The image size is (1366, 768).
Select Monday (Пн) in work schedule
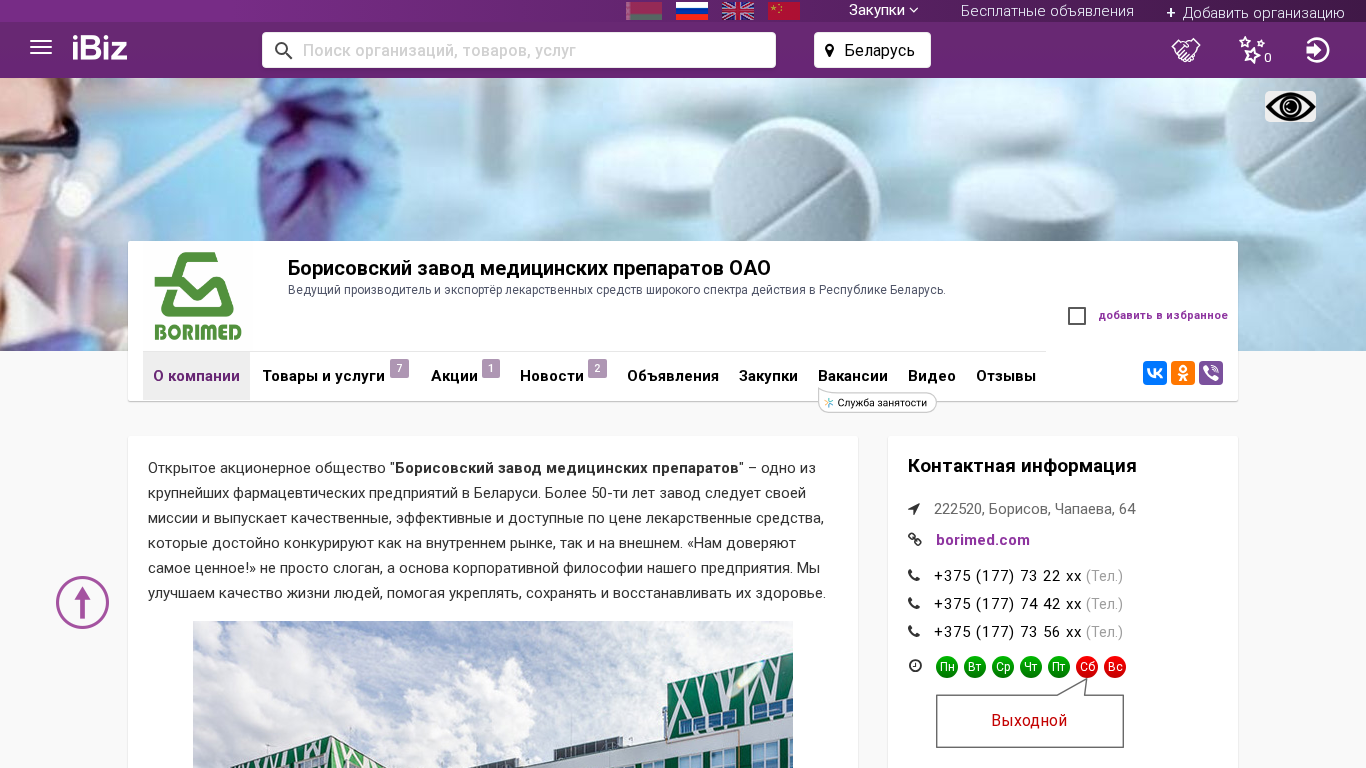(x=947, y=667)
